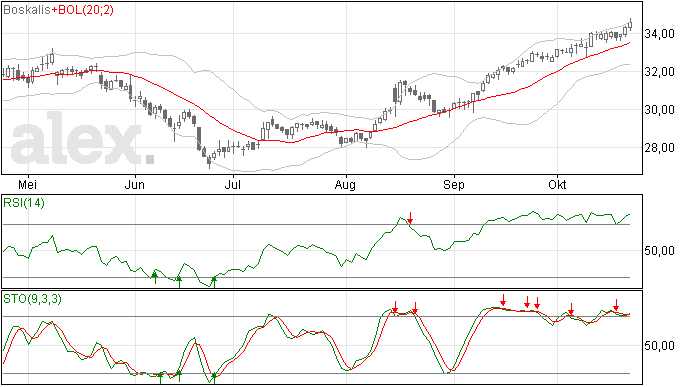Click the last green buy arrow in RSI panel
Screen dimensions: 690x387
coord(214,282)
